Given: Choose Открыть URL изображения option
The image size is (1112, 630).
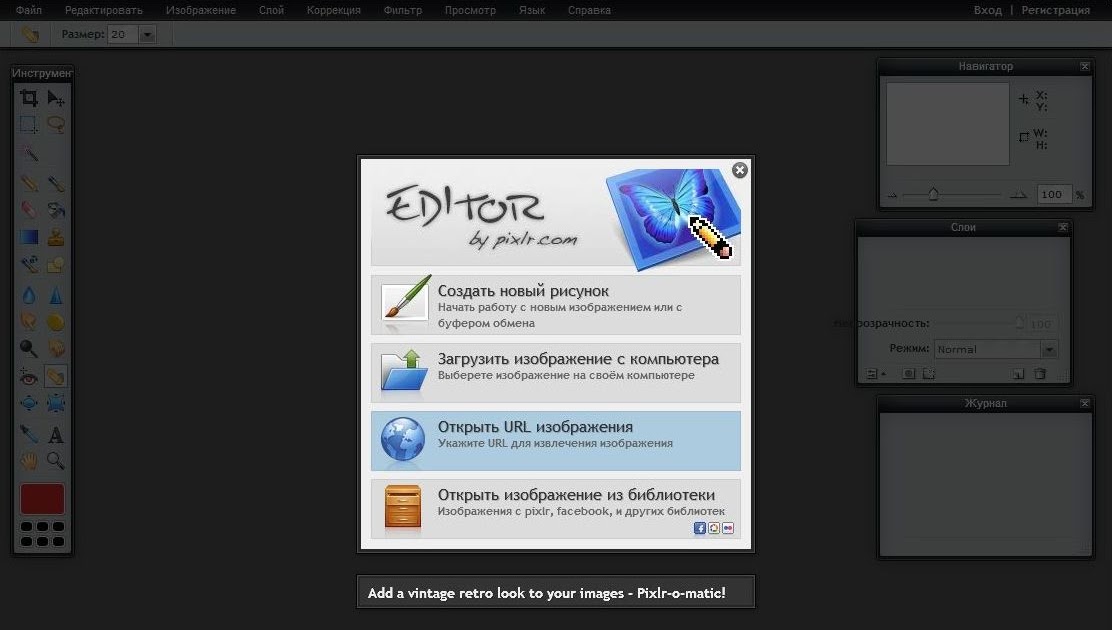Looking at the screenshot, I should pos(555,441).
